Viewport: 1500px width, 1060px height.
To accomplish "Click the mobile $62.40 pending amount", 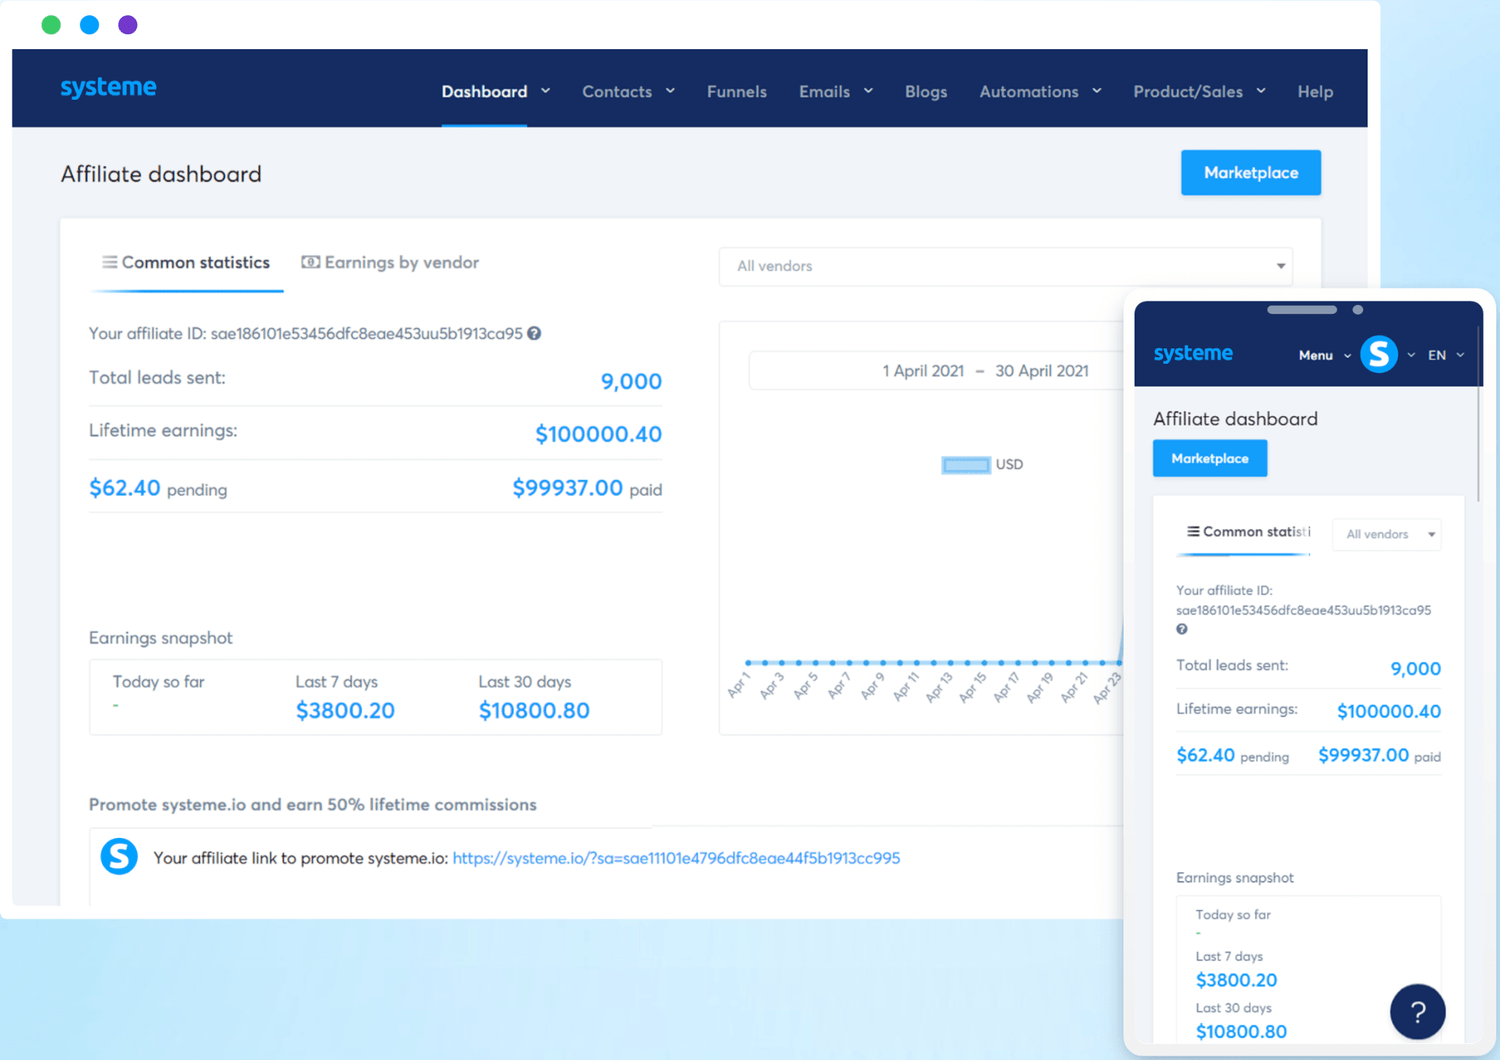I will point(1206,756).
